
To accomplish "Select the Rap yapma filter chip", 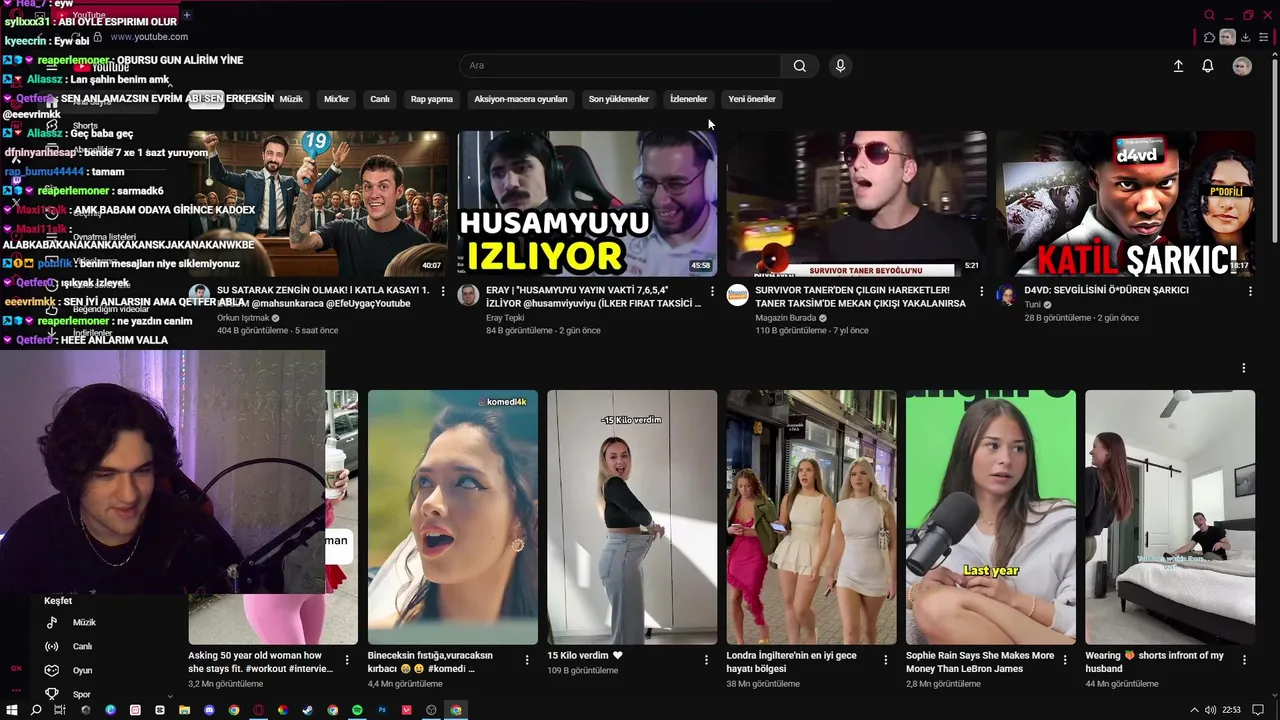I will (x=432, y=99).
